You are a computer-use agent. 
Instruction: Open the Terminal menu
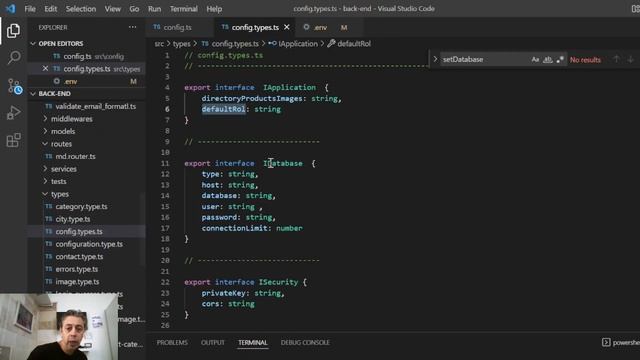tap(184, 9)
